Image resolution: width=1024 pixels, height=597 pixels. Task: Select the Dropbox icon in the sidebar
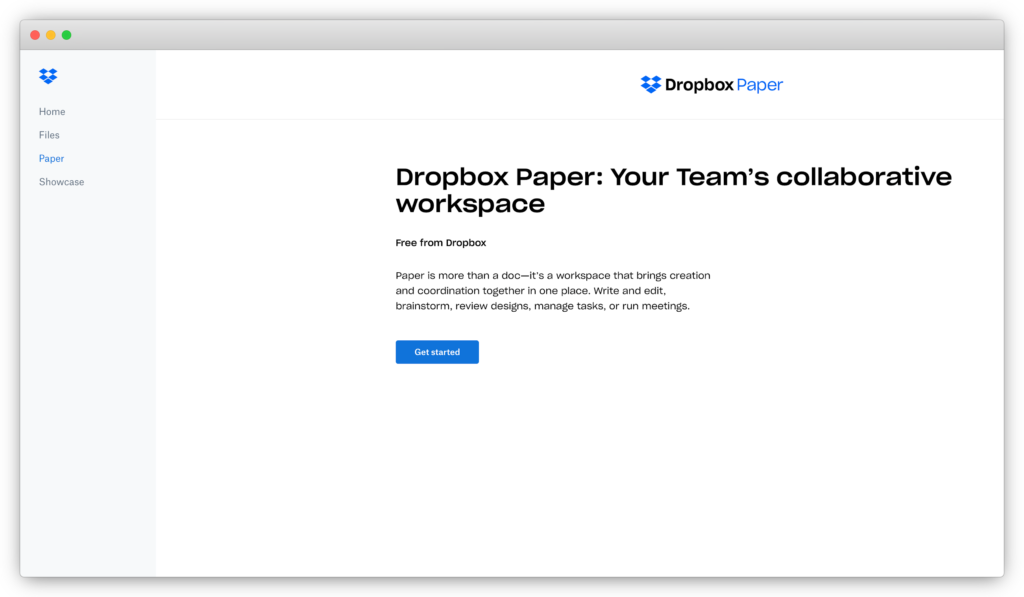47,75
